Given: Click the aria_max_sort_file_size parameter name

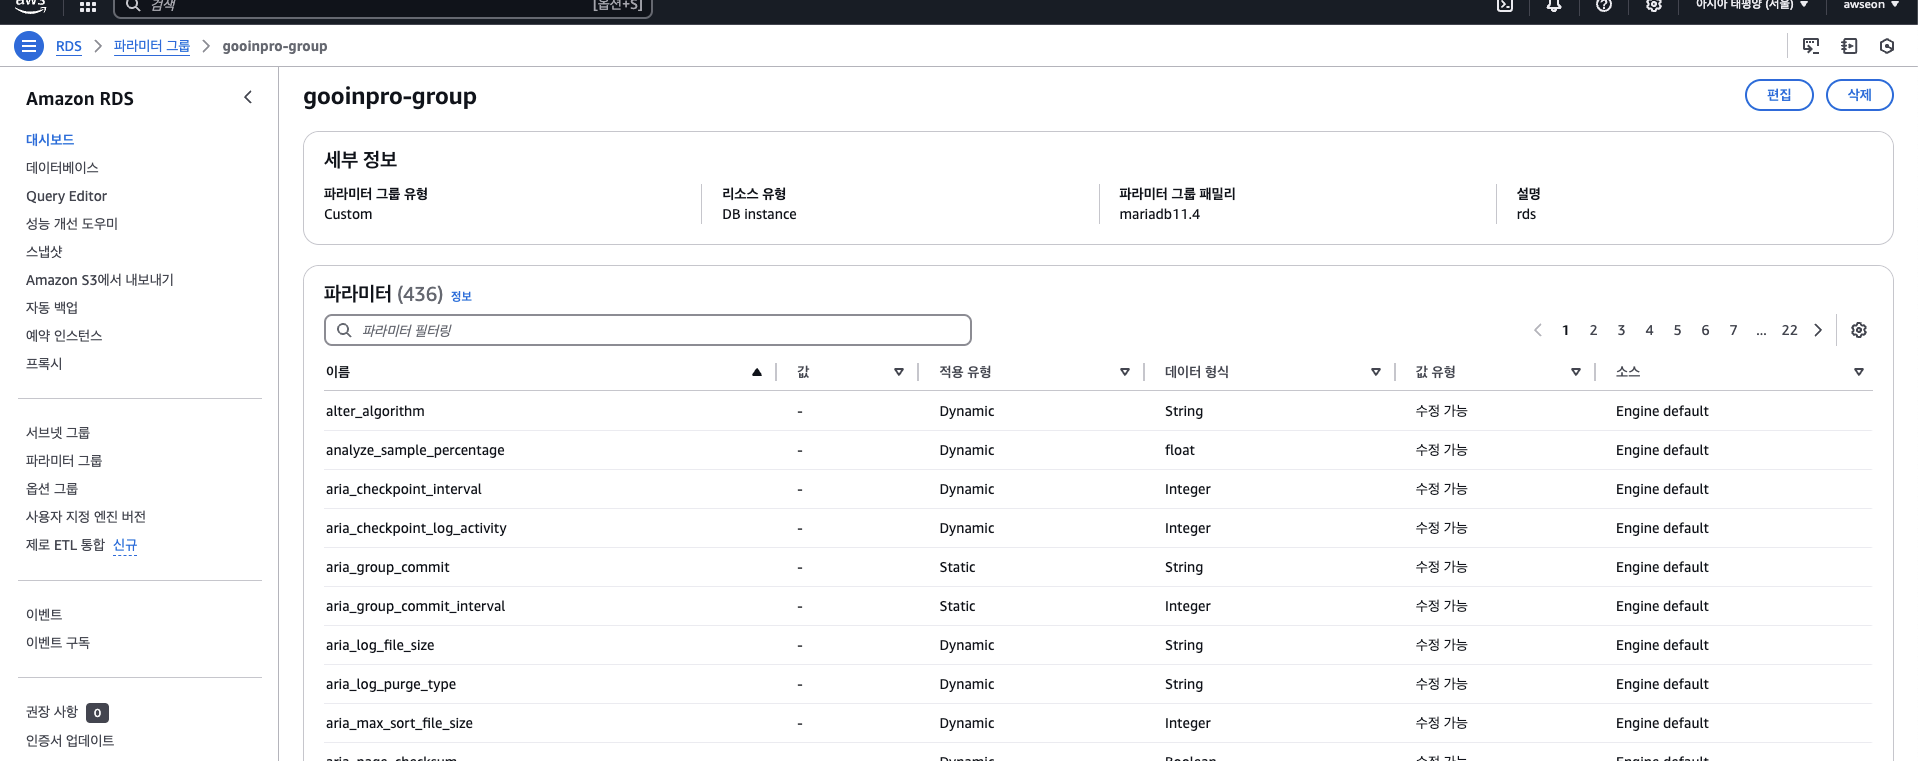Looking at the screenshot, I should (x=399, y=723).
